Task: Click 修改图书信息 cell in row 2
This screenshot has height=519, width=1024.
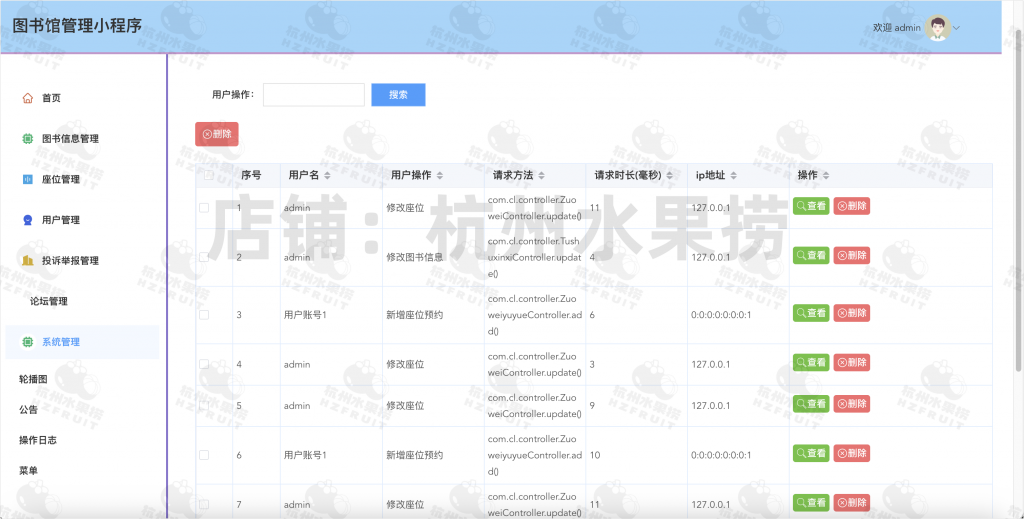Action: (x=415, y=257)
